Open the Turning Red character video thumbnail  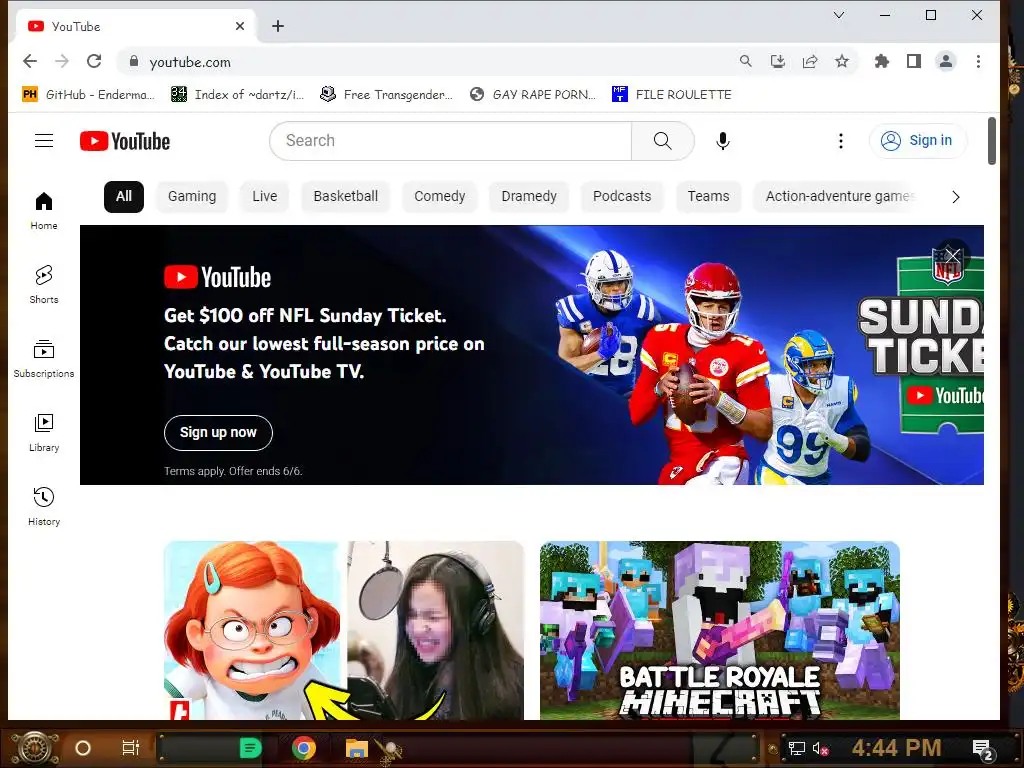point(344,630)
